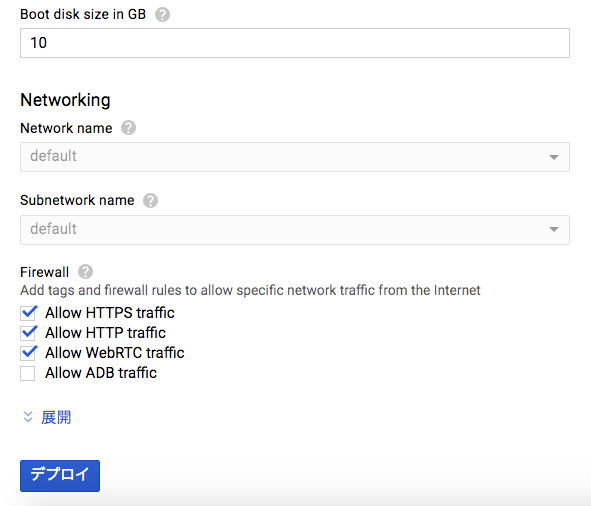The image size is (591, 506).
Task: Click the Firewall help question mark
Action: pyautogui.click(x=85, y=272)
